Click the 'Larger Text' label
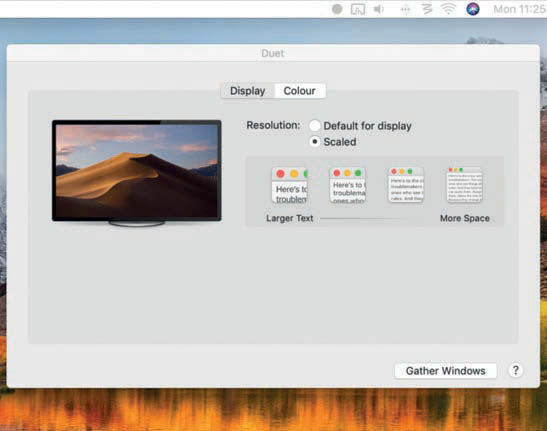The image size is (547, 431). 290,218
